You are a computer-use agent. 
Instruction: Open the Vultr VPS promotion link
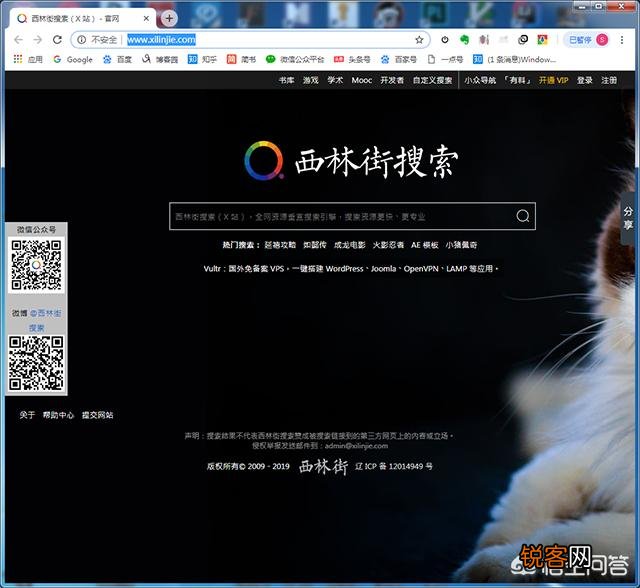[x=351, y=268]
